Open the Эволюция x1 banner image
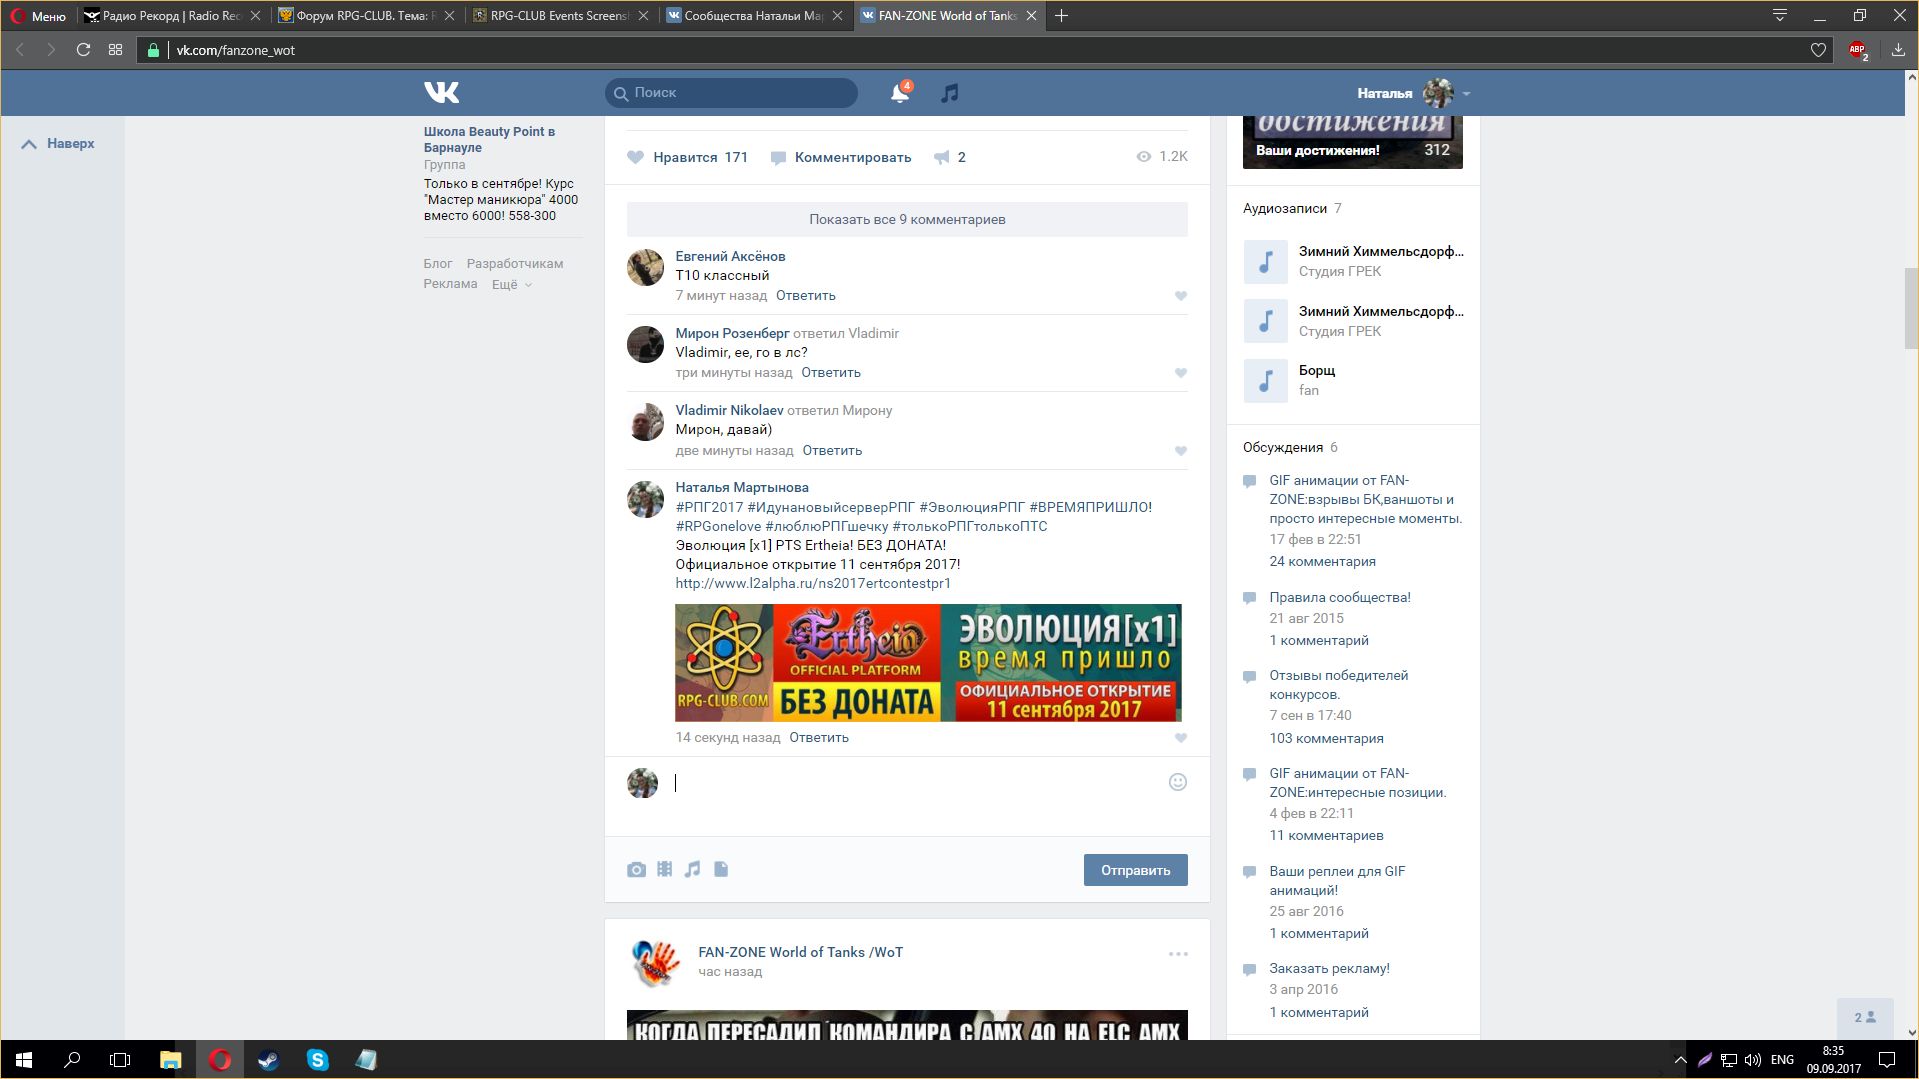Viewport: 1919px width, 1079px height. click(928, 662)
